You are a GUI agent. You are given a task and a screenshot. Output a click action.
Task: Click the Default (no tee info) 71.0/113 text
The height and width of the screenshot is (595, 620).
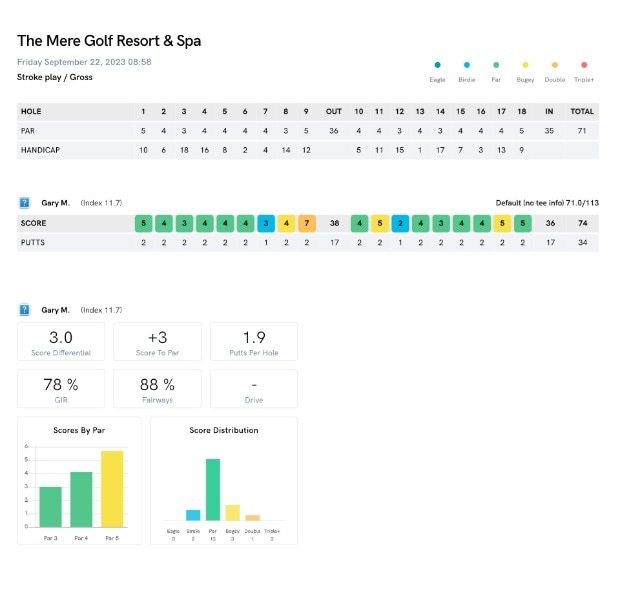tap(547, 203)
